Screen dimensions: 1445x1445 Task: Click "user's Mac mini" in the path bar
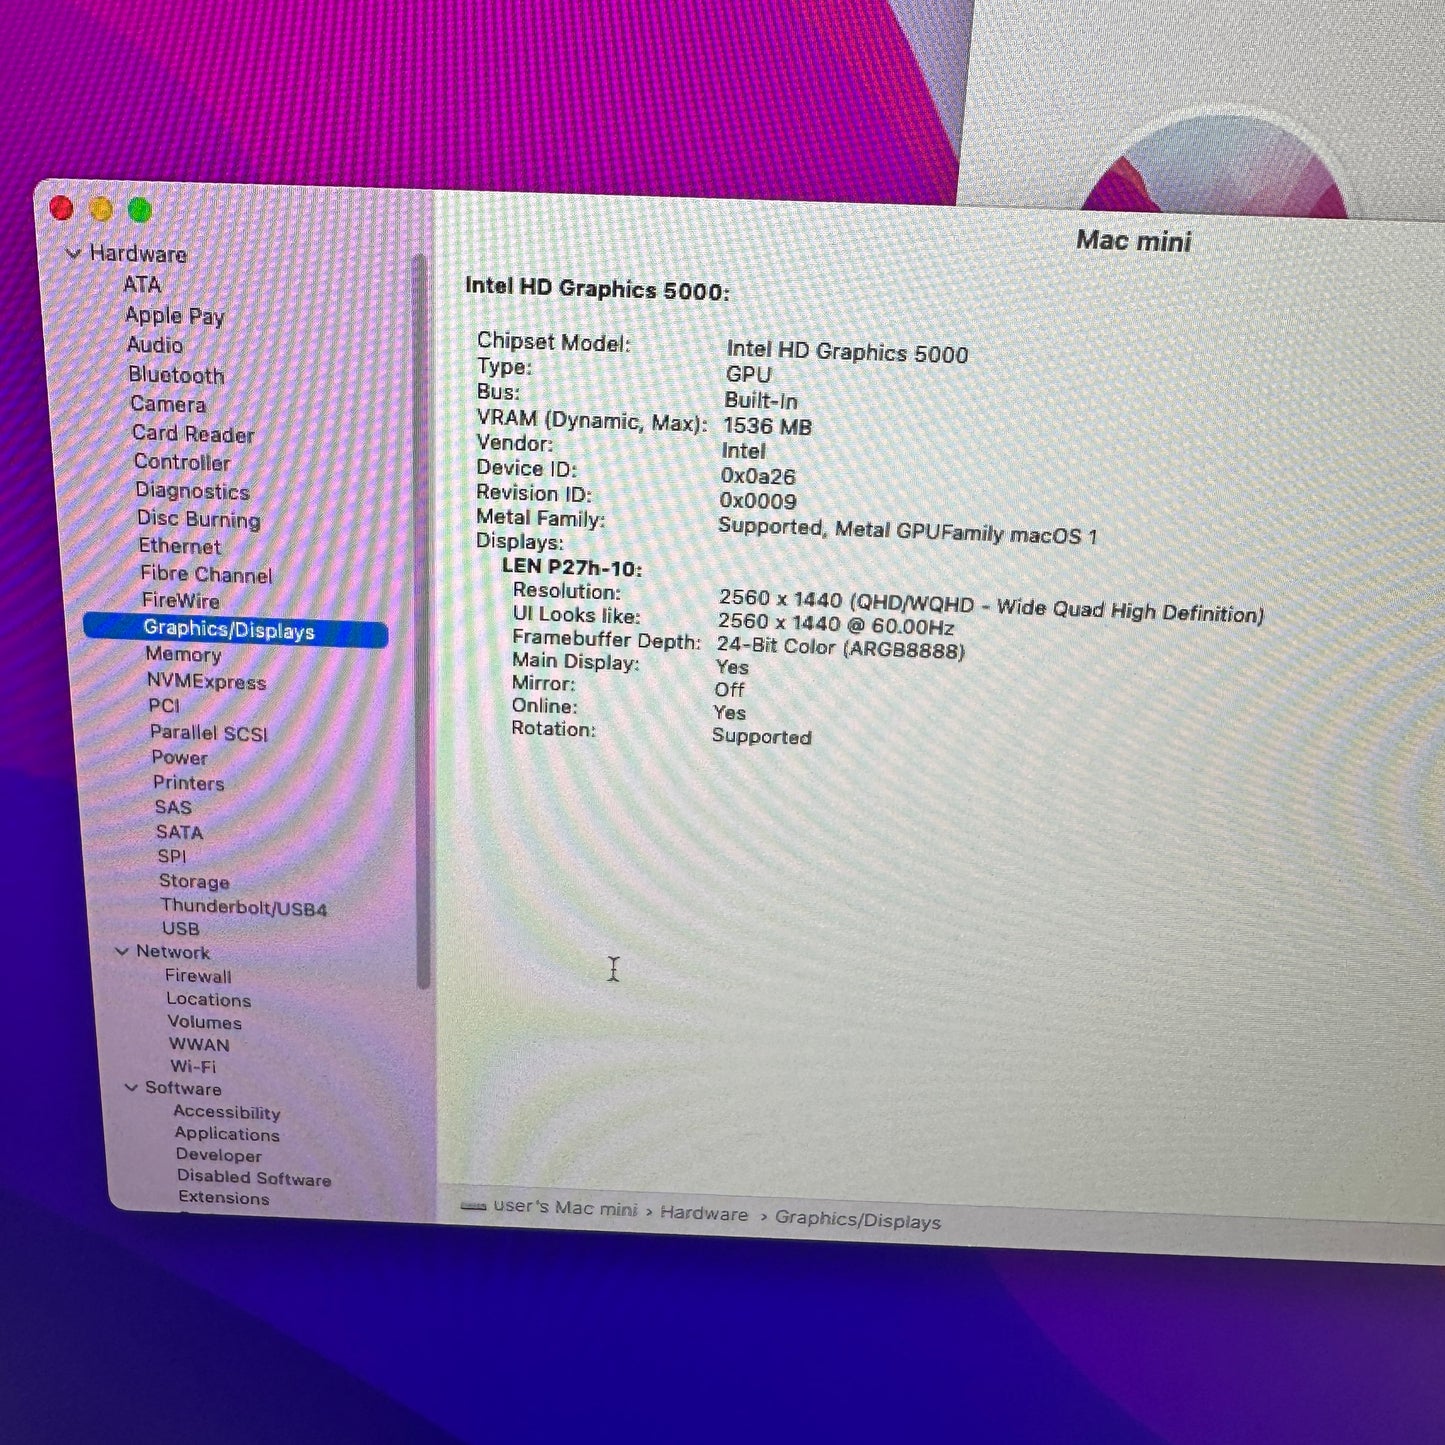point(565,1208)
